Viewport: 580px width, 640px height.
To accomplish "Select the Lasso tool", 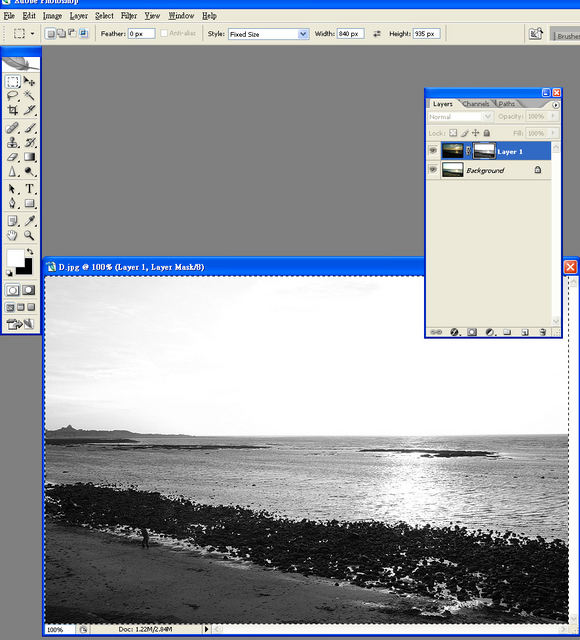I will coord(13,96).
